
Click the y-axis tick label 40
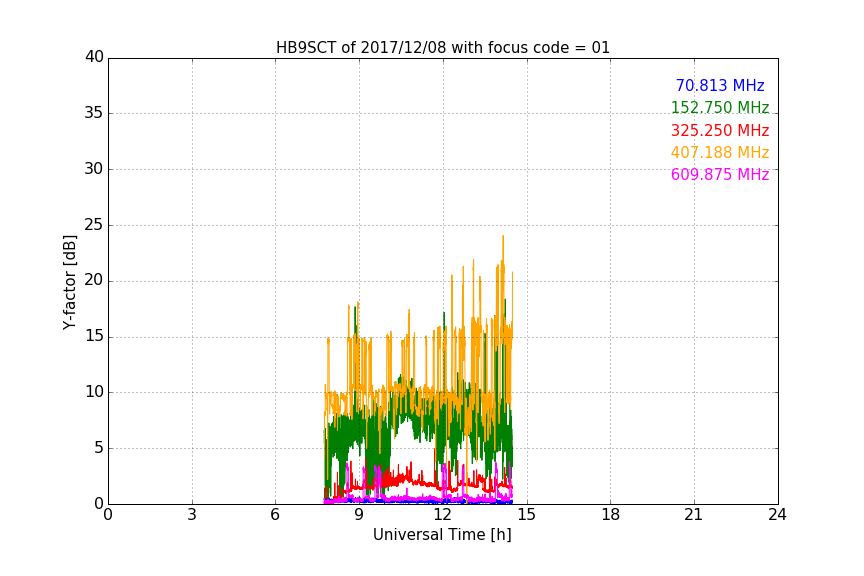(94, 57)
